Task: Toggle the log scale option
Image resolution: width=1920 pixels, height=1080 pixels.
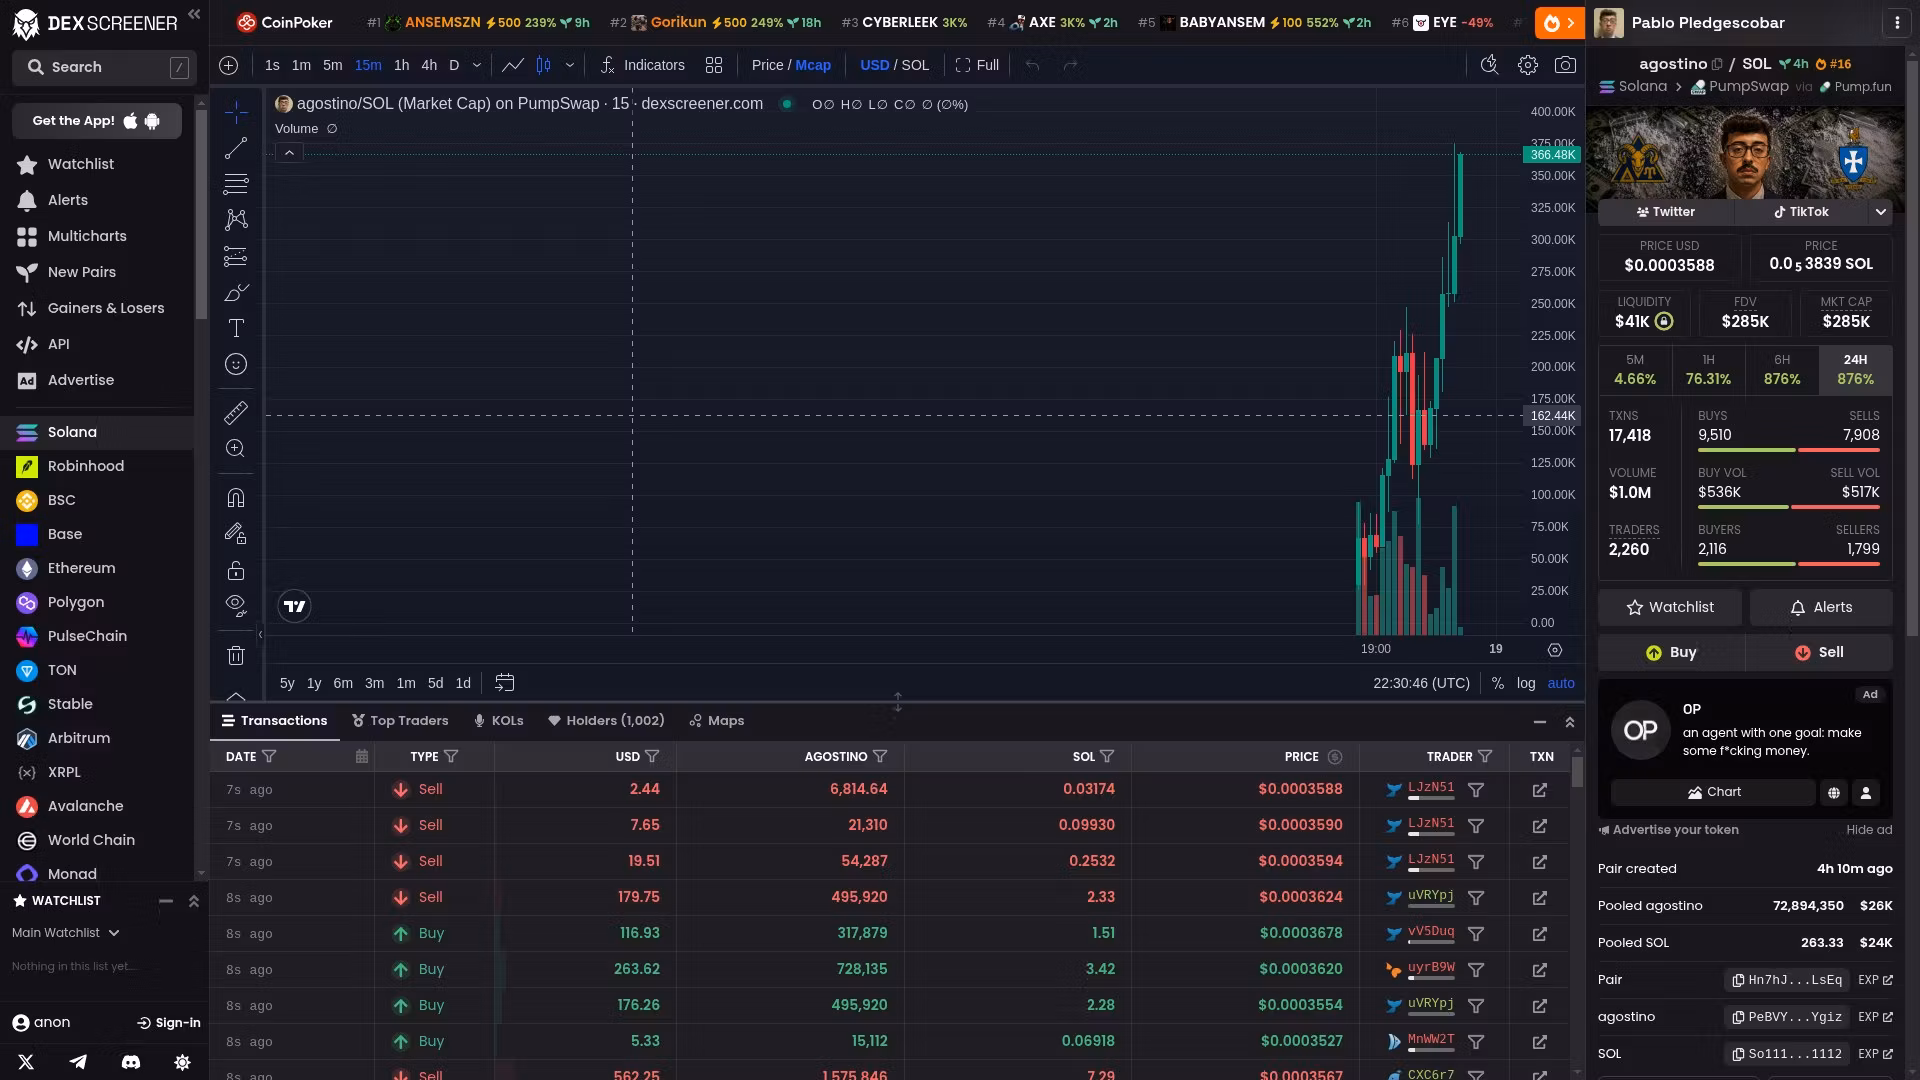Action: pyautogui.click(x=1526, y=683)
